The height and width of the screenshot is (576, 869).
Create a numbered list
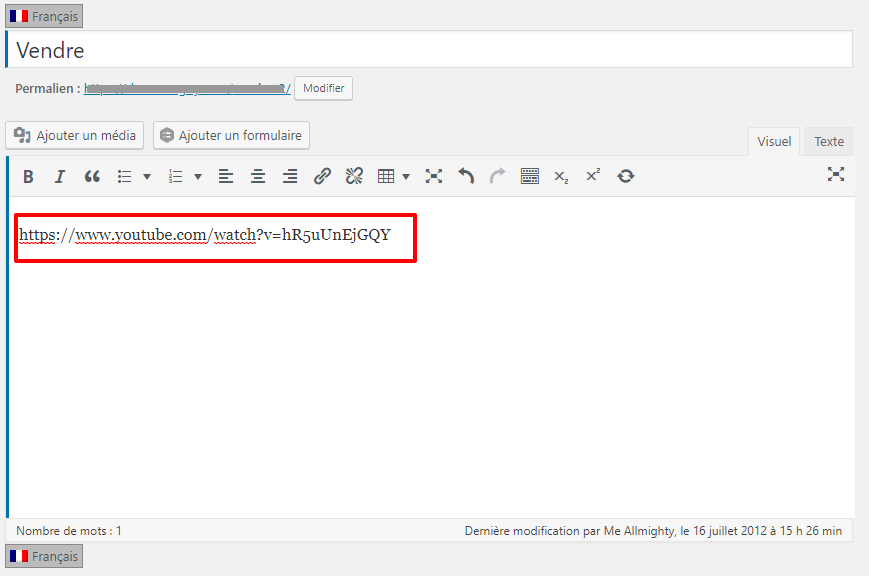point(175,176)
